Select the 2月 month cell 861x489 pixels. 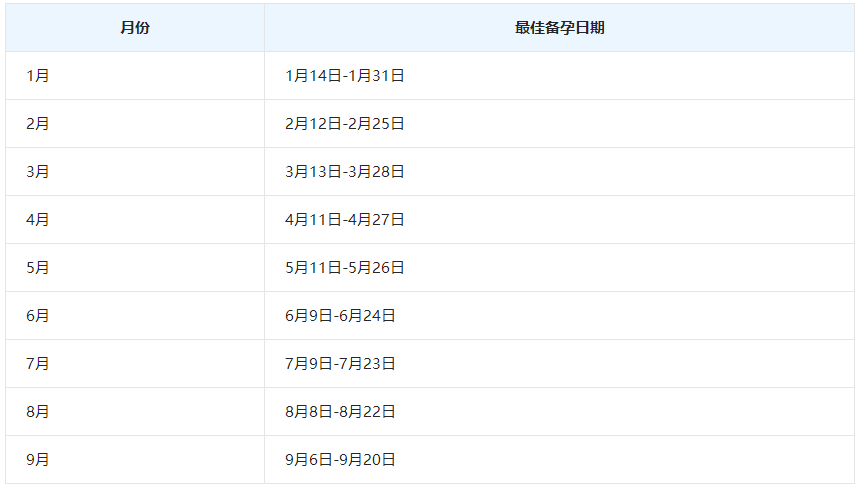tap(38, 124)
